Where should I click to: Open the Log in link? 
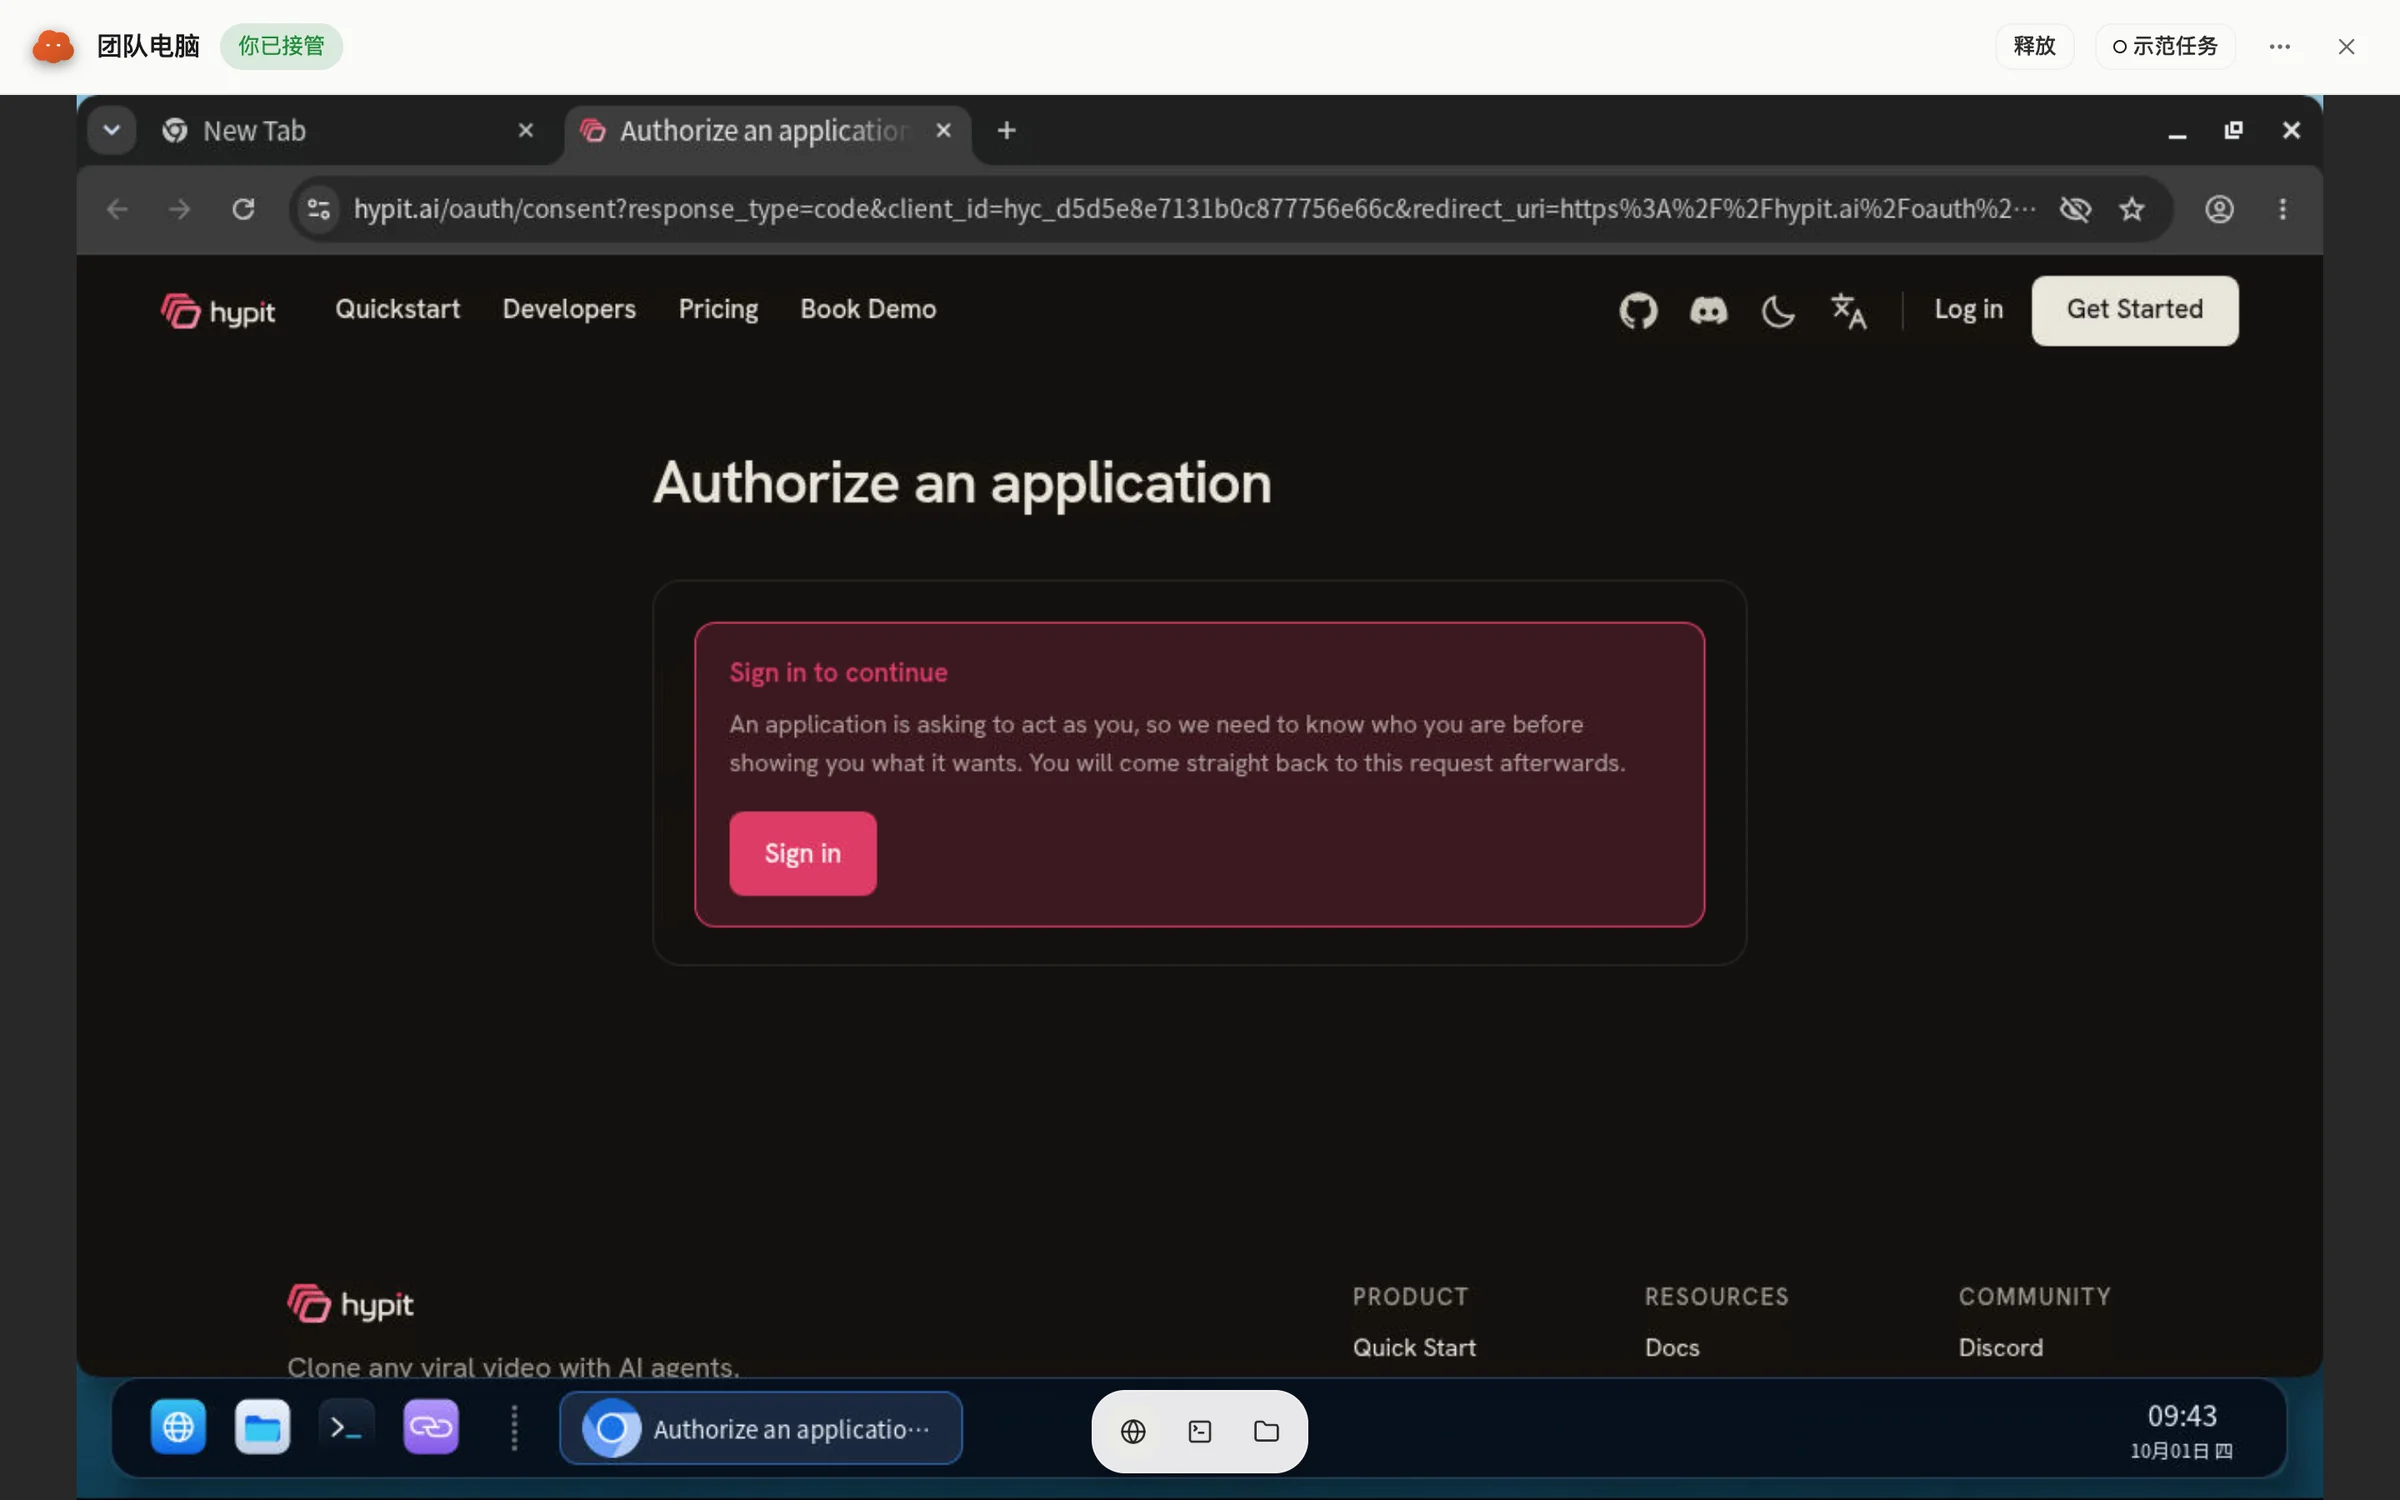[1968, 310]
